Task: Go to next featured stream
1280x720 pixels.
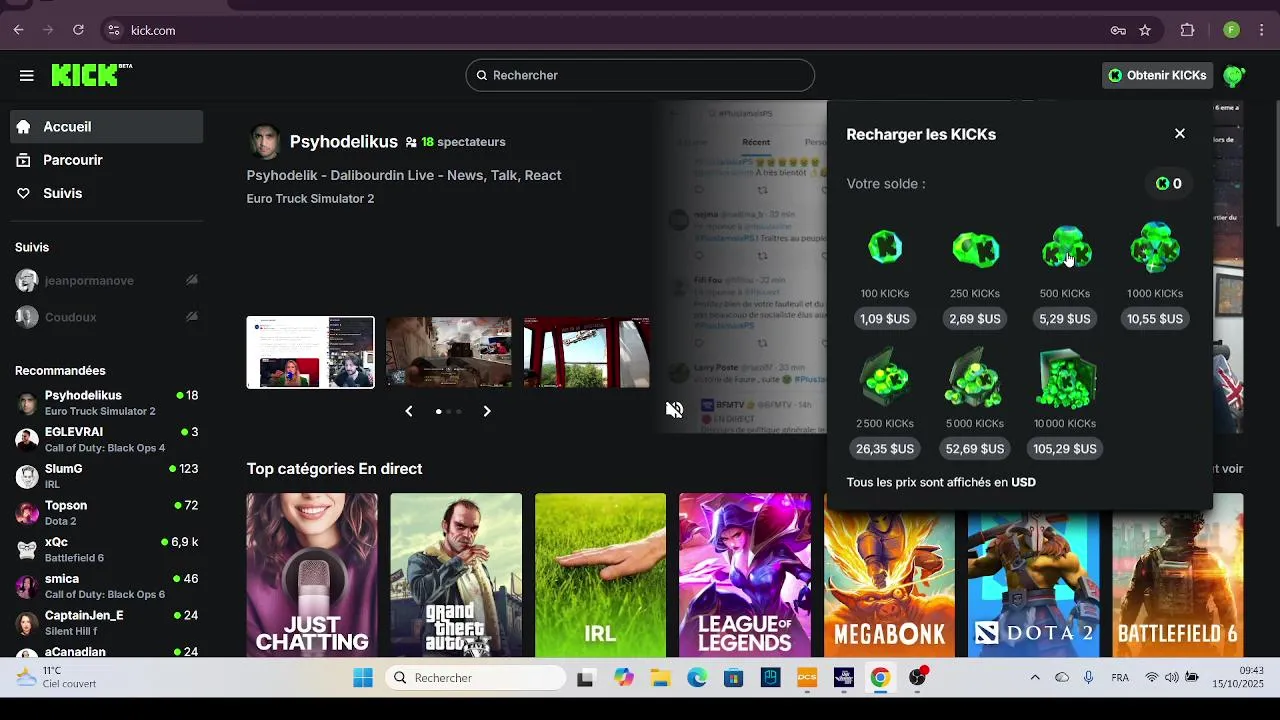Action: pos(487,411)
